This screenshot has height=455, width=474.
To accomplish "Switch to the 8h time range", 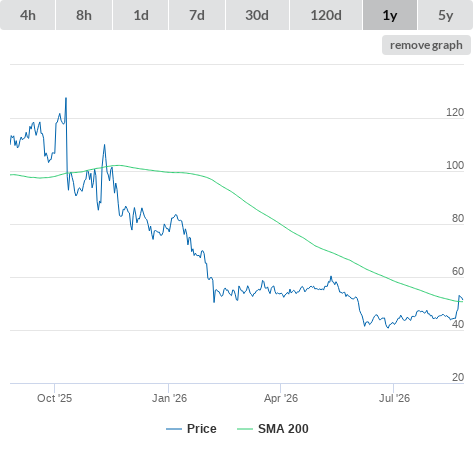I will click(84, 15).
